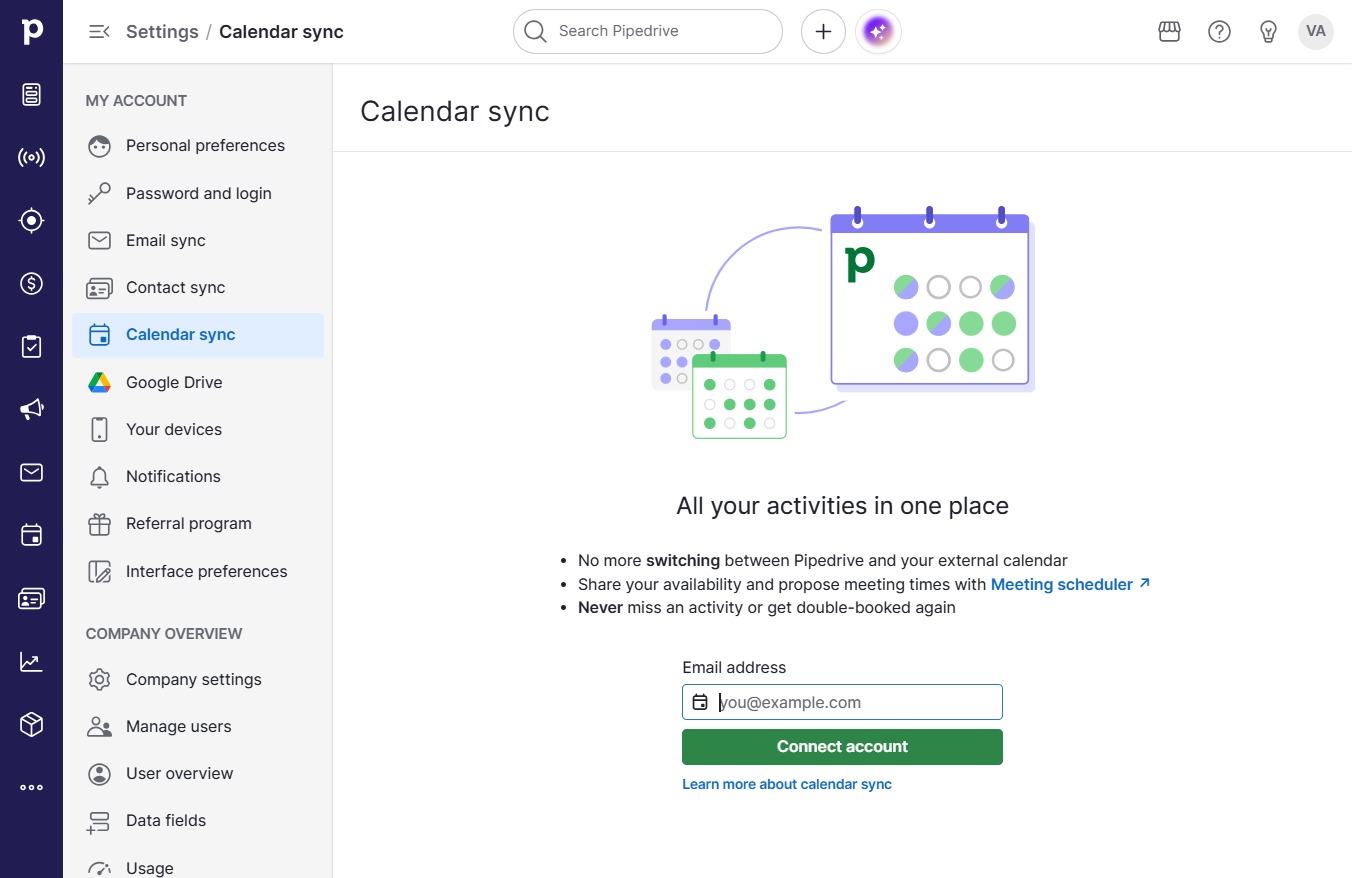The height and width of the screenshot is (878, 1352).
Task: Click the Pipedrive logo in the navigation rail
Action: 32,31
